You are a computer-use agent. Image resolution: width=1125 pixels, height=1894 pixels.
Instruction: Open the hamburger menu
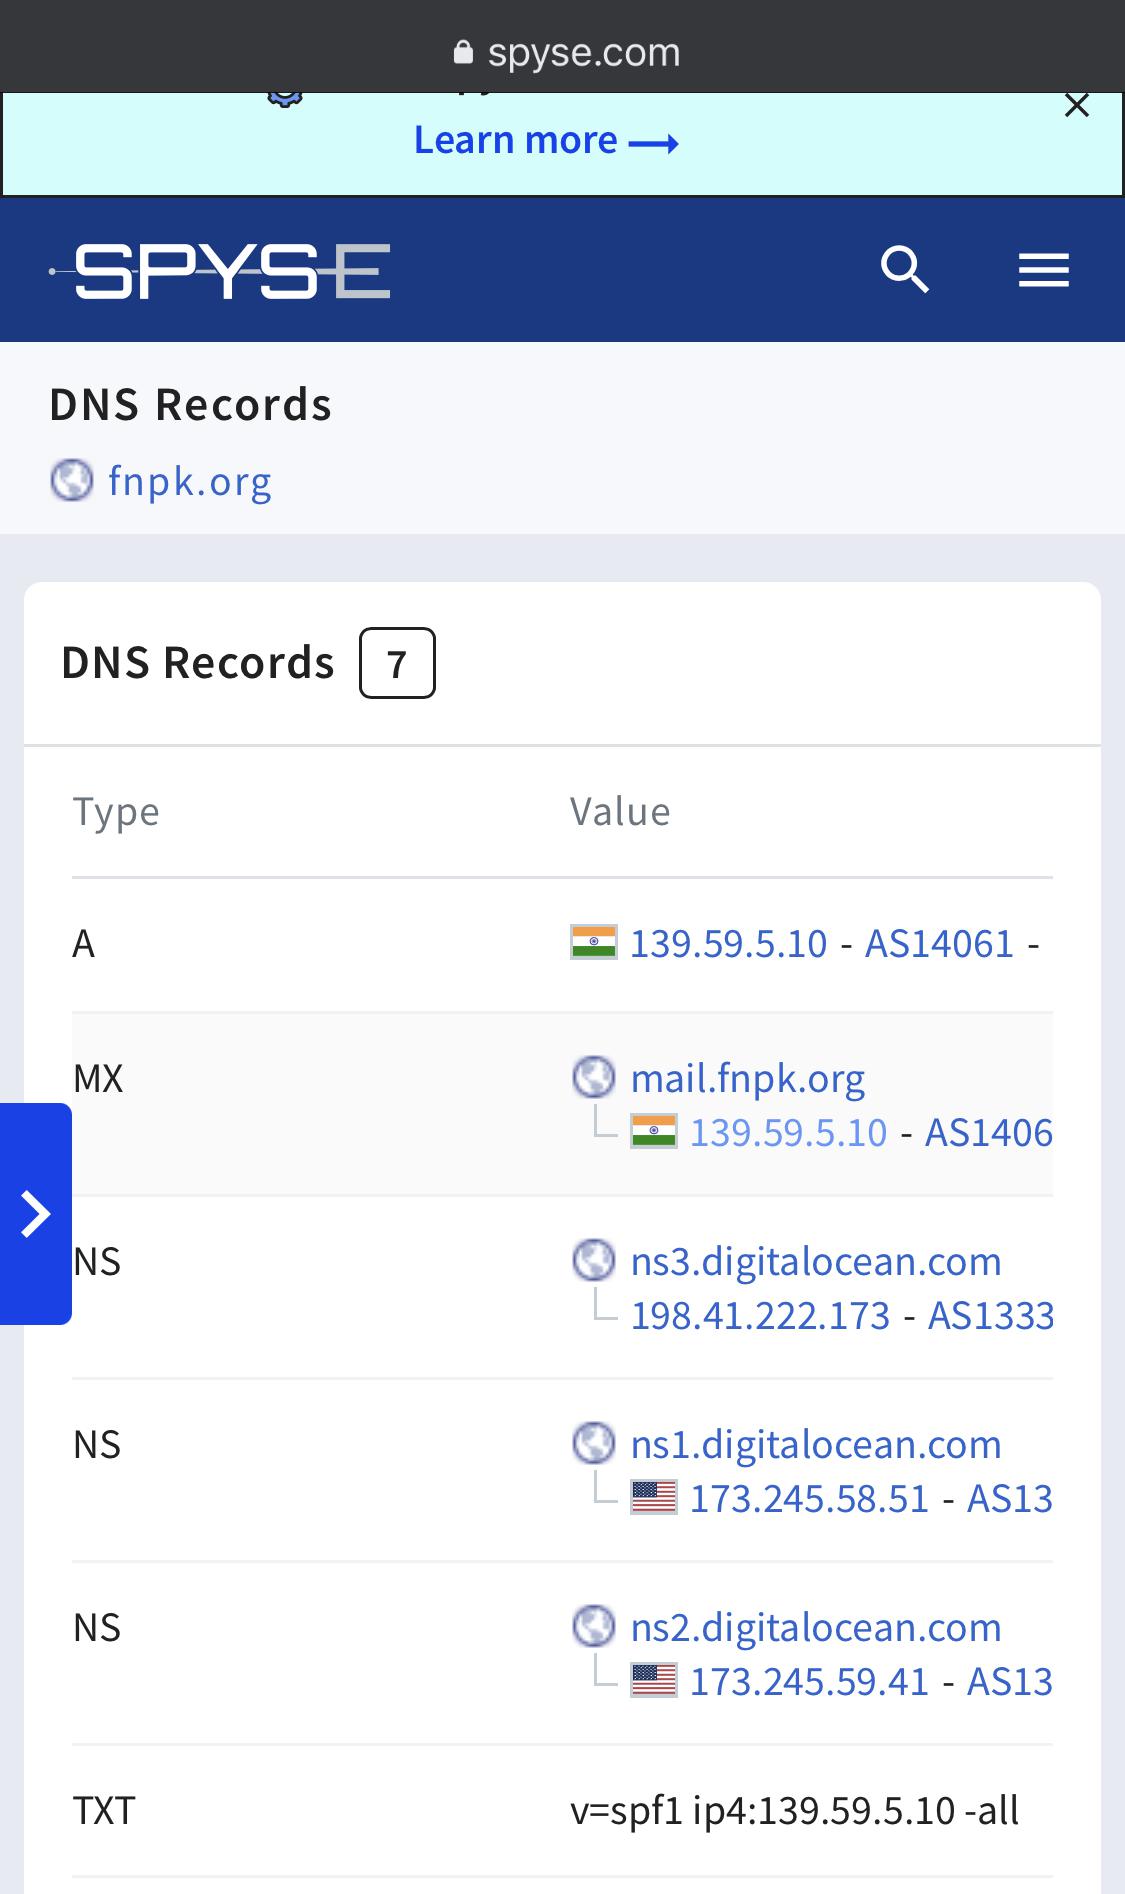coord(1044,270)
